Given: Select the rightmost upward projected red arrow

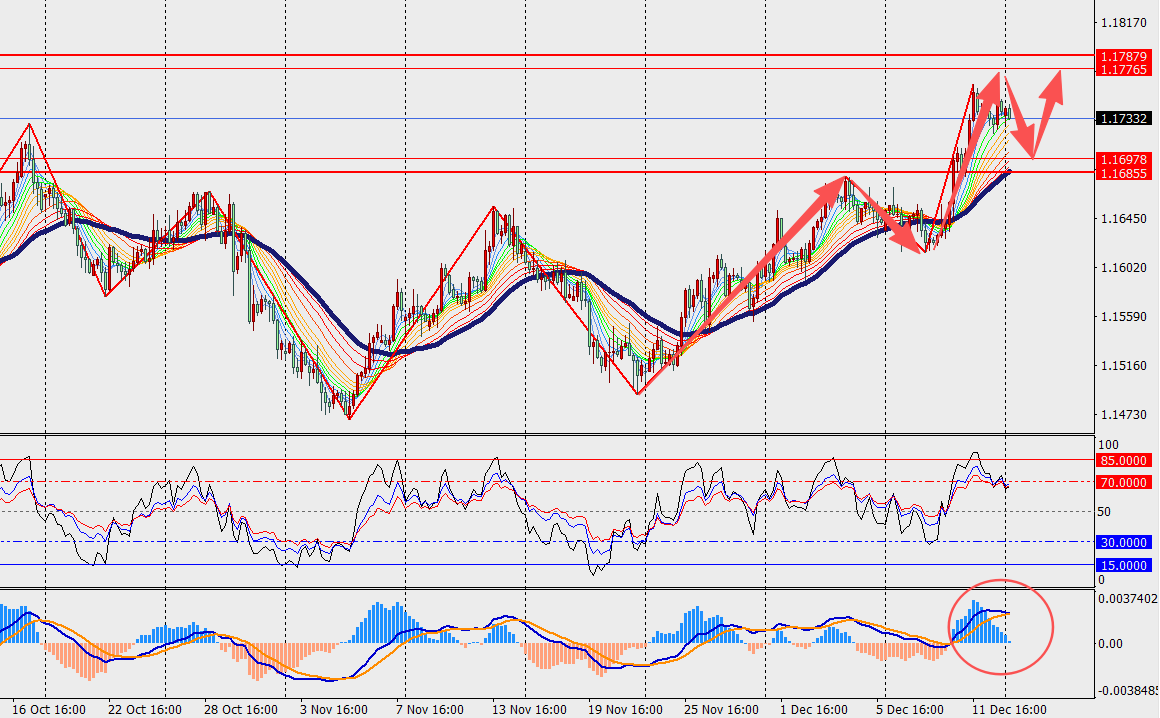Looking at the screenshot, I should coord(1050,98).
